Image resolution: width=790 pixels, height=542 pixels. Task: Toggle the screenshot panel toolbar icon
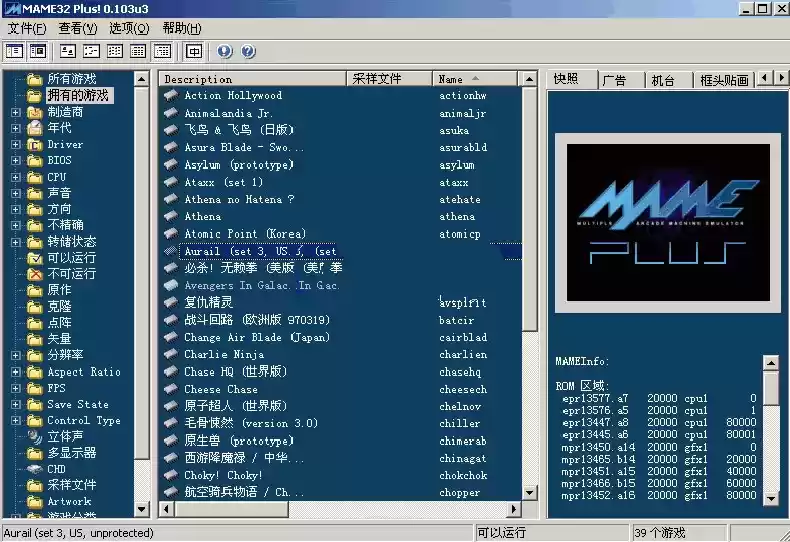[x=38, y=51]
